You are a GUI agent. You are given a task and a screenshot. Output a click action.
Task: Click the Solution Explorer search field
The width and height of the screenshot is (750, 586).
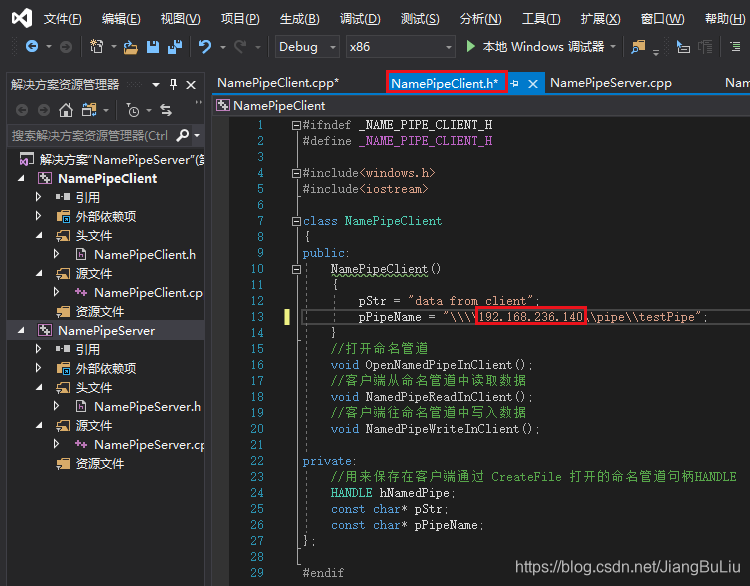tap(91, 136)
